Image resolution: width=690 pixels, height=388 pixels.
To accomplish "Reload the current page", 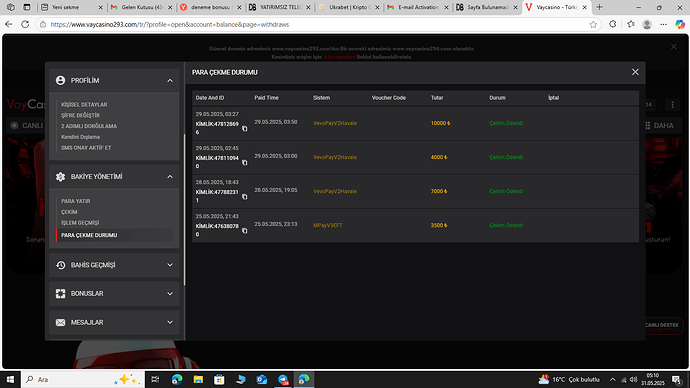I will point(25,24).
